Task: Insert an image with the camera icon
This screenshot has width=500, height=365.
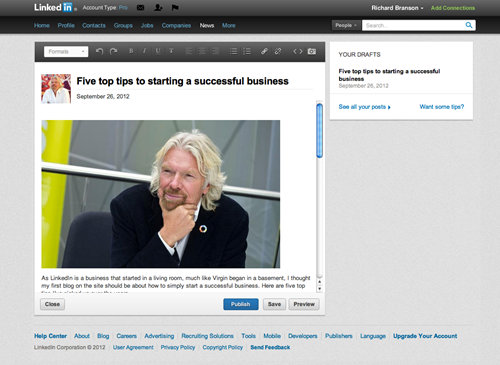Action: 312,51
